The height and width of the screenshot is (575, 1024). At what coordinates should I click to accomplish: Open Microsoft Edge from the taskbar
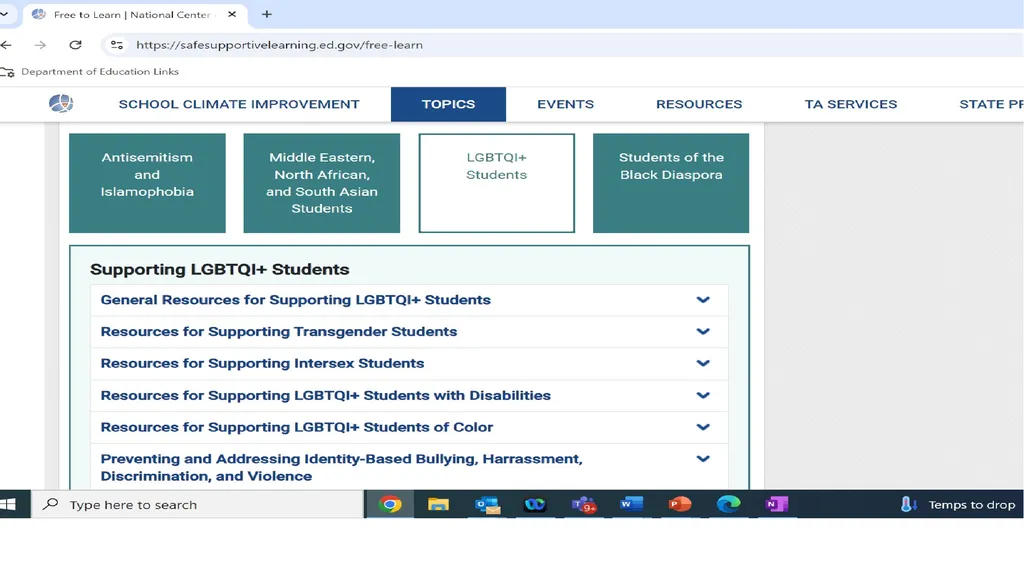pos(728,504)
